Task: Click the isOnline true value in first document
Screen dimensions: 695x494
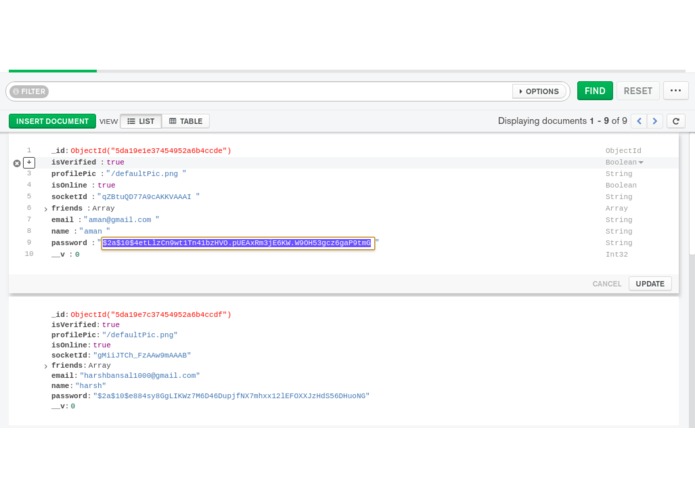Action: coord(106,185)
